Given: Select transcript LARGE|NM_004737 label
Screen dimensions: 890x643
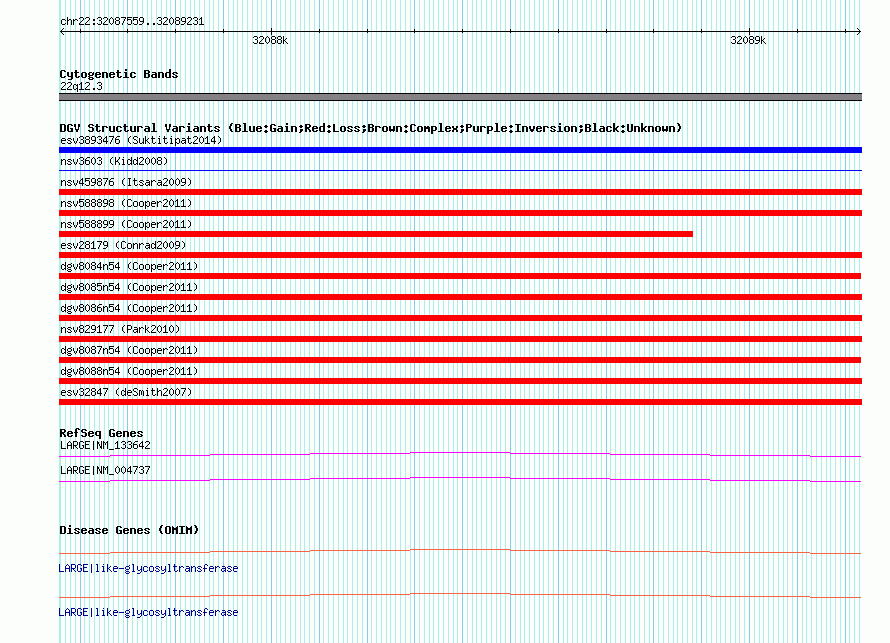Looking at the screenshot, I should point(105,470).
